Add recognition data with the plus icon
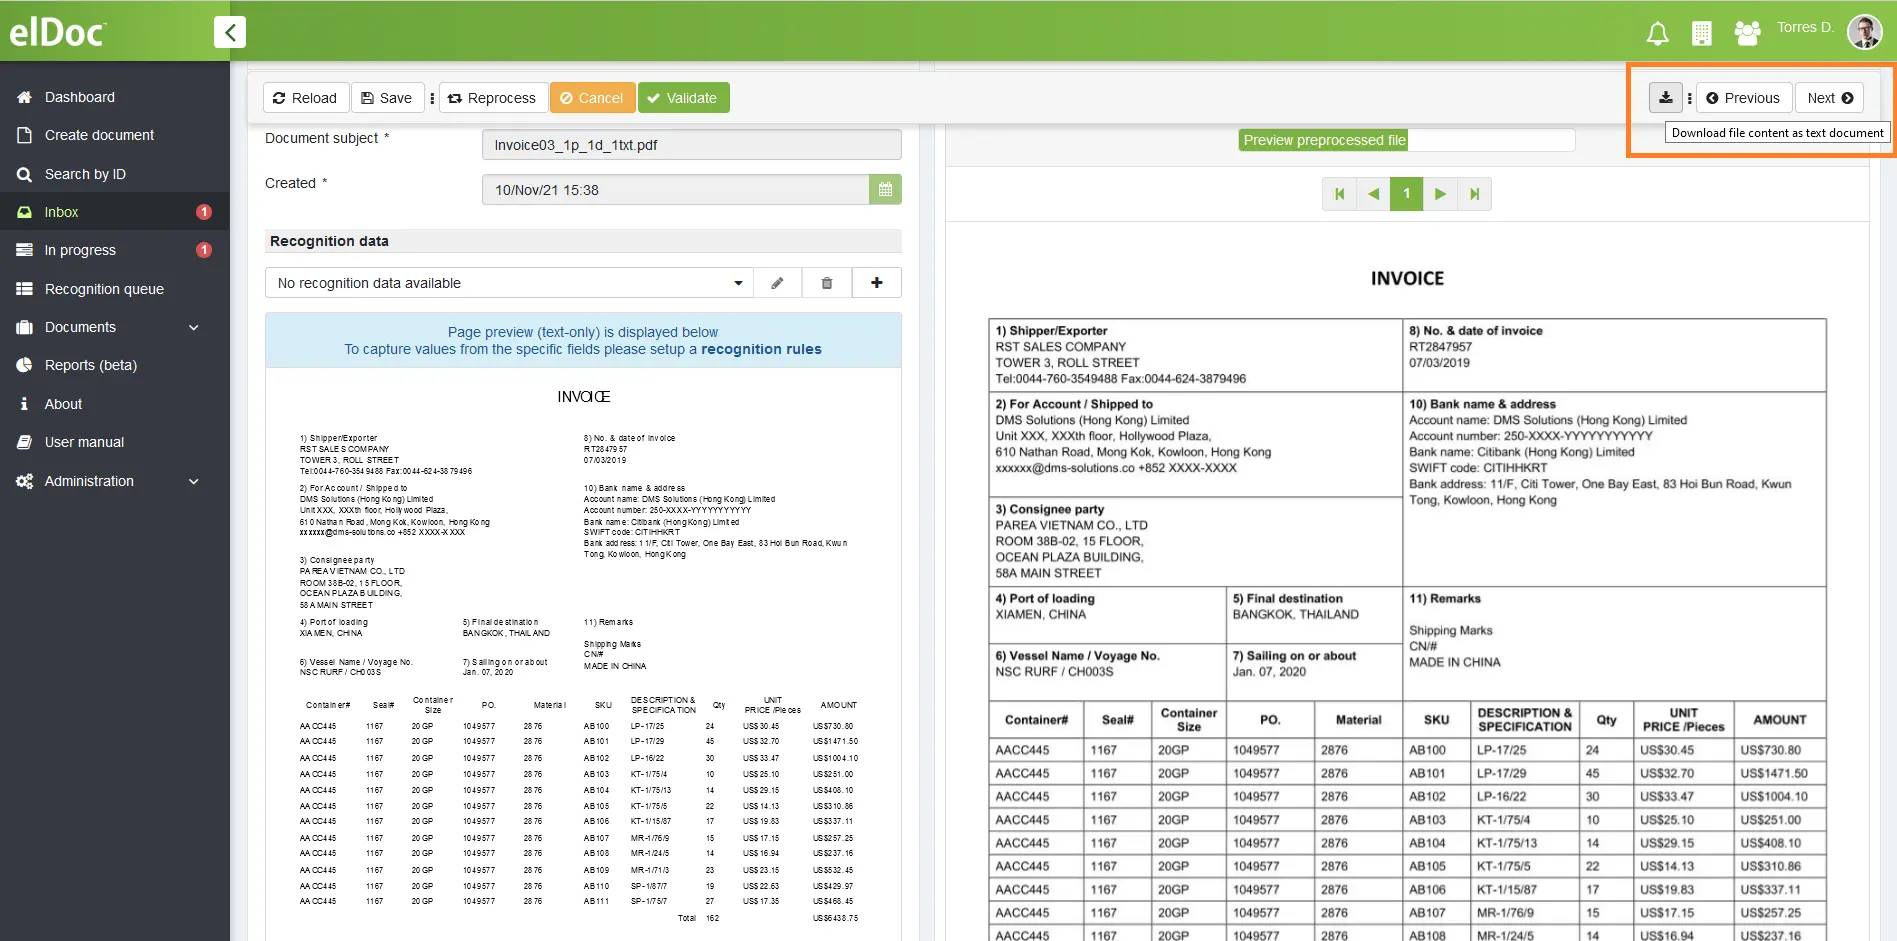Screen dimensions: 1897x941 877,283
